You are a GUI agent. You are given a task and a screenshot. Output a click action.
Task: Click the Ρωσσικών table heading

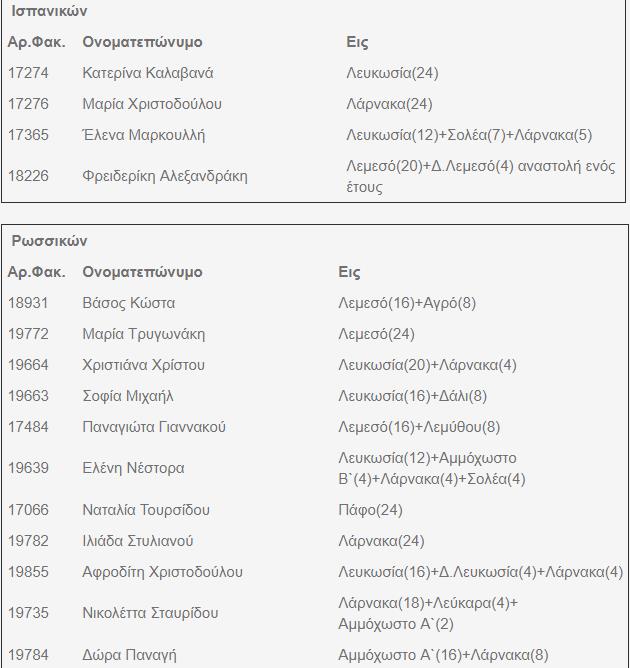[49, 241]
